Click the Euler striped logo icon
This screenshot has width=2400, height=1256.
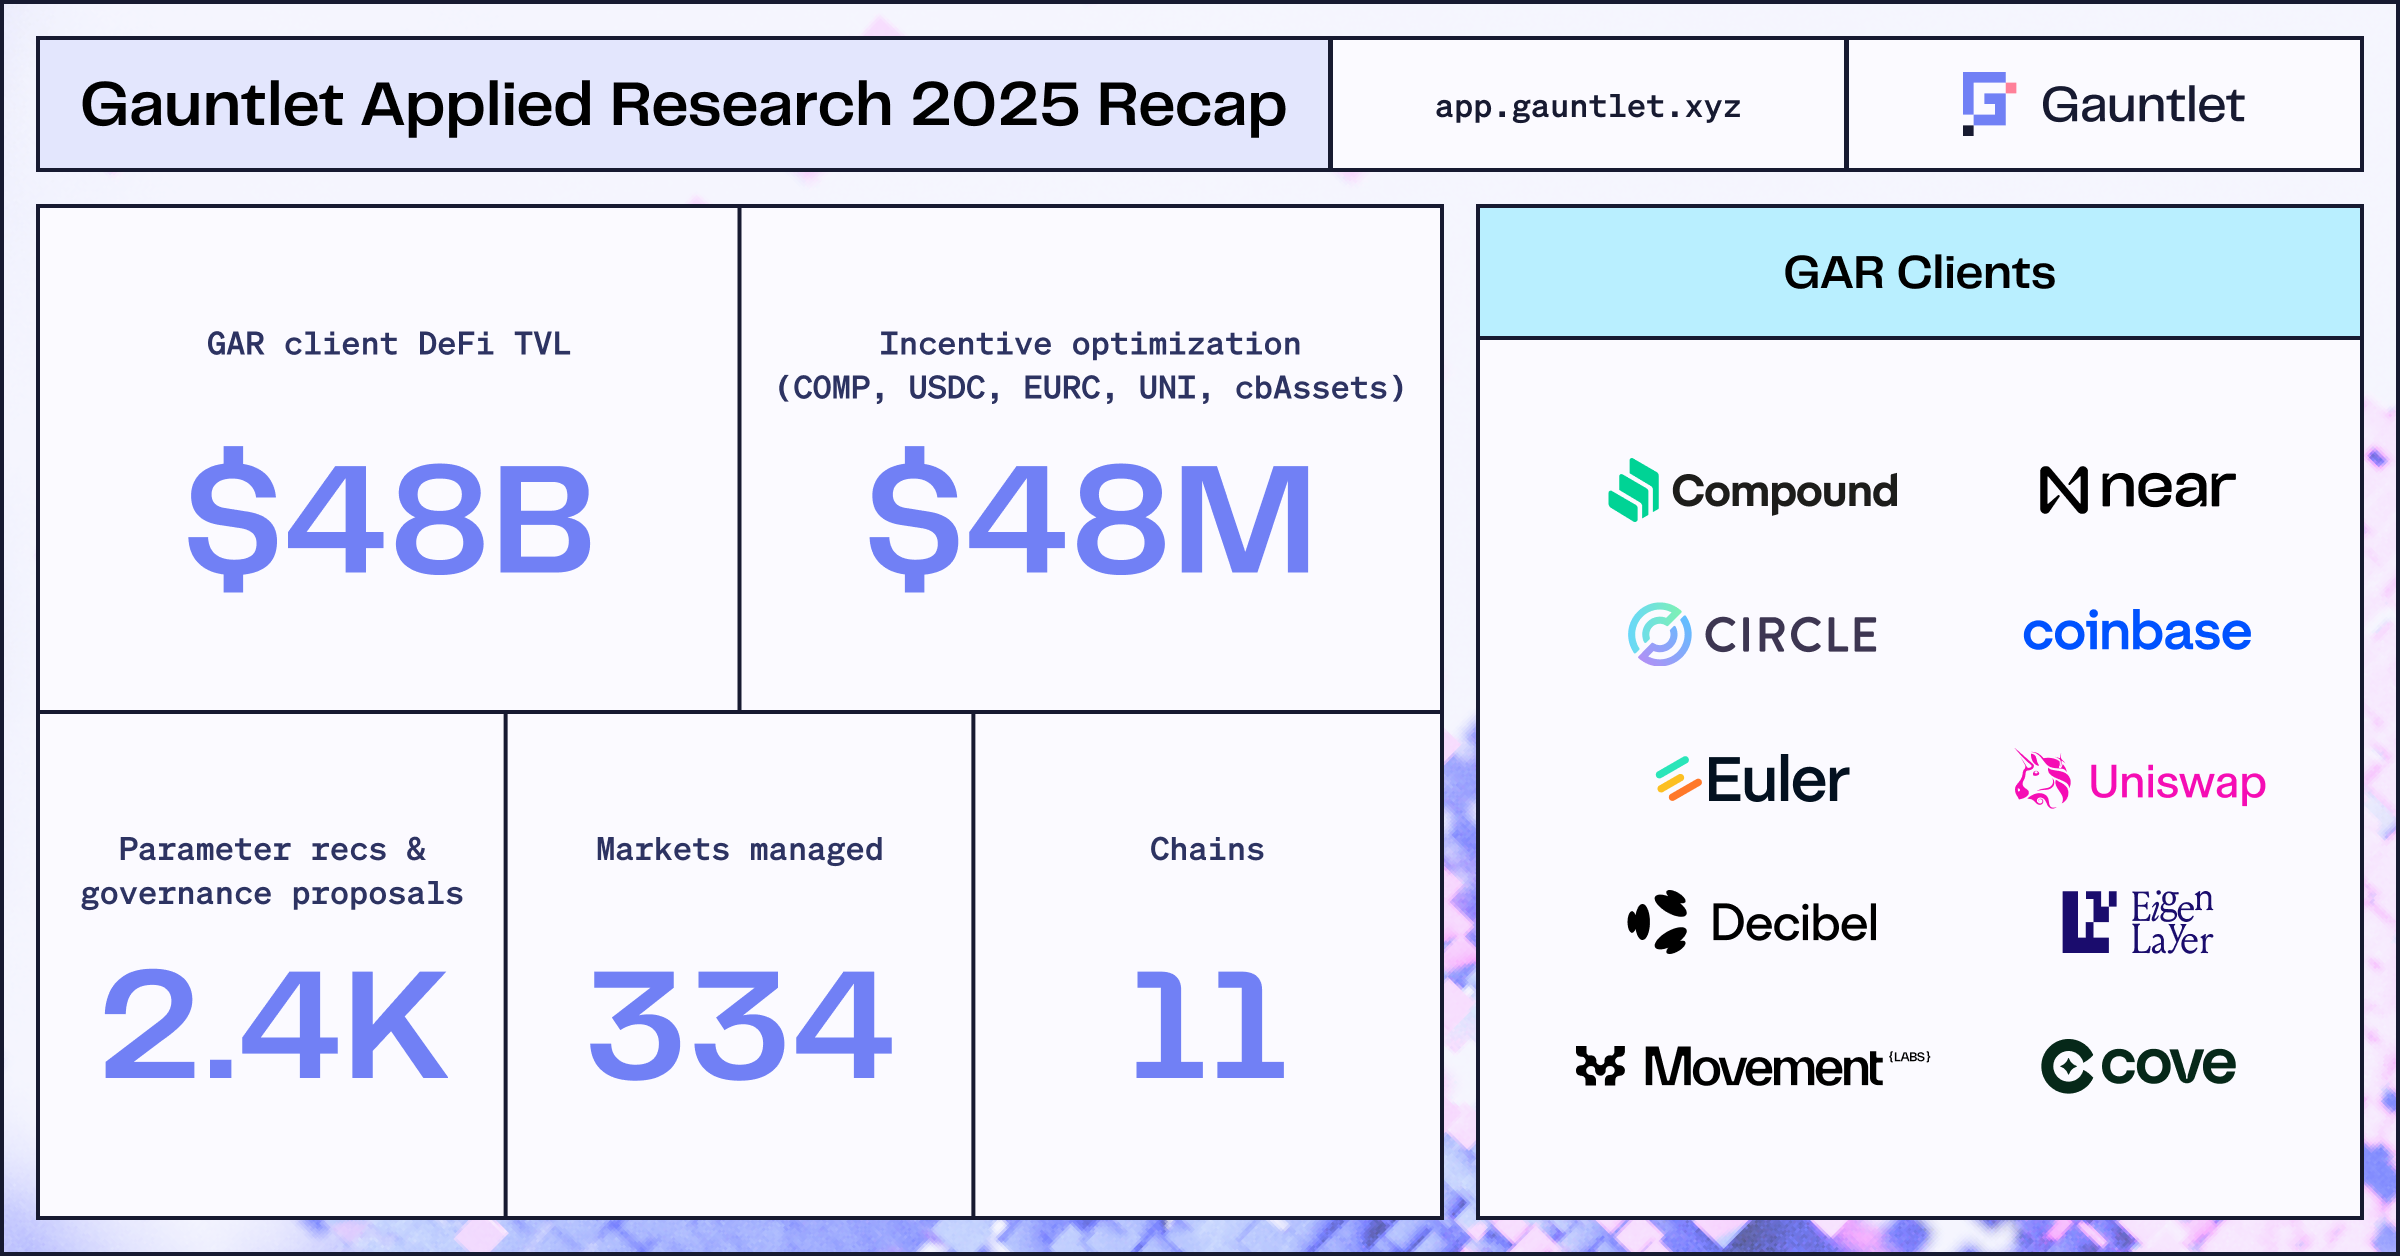[x=1678, y=780]
